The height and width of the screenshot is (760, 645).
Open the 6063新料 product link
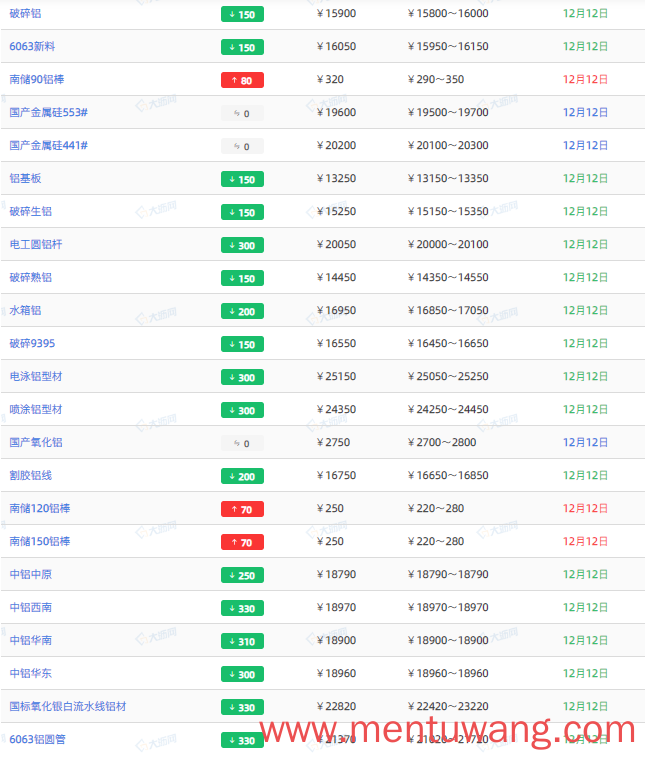click(32, 47)
